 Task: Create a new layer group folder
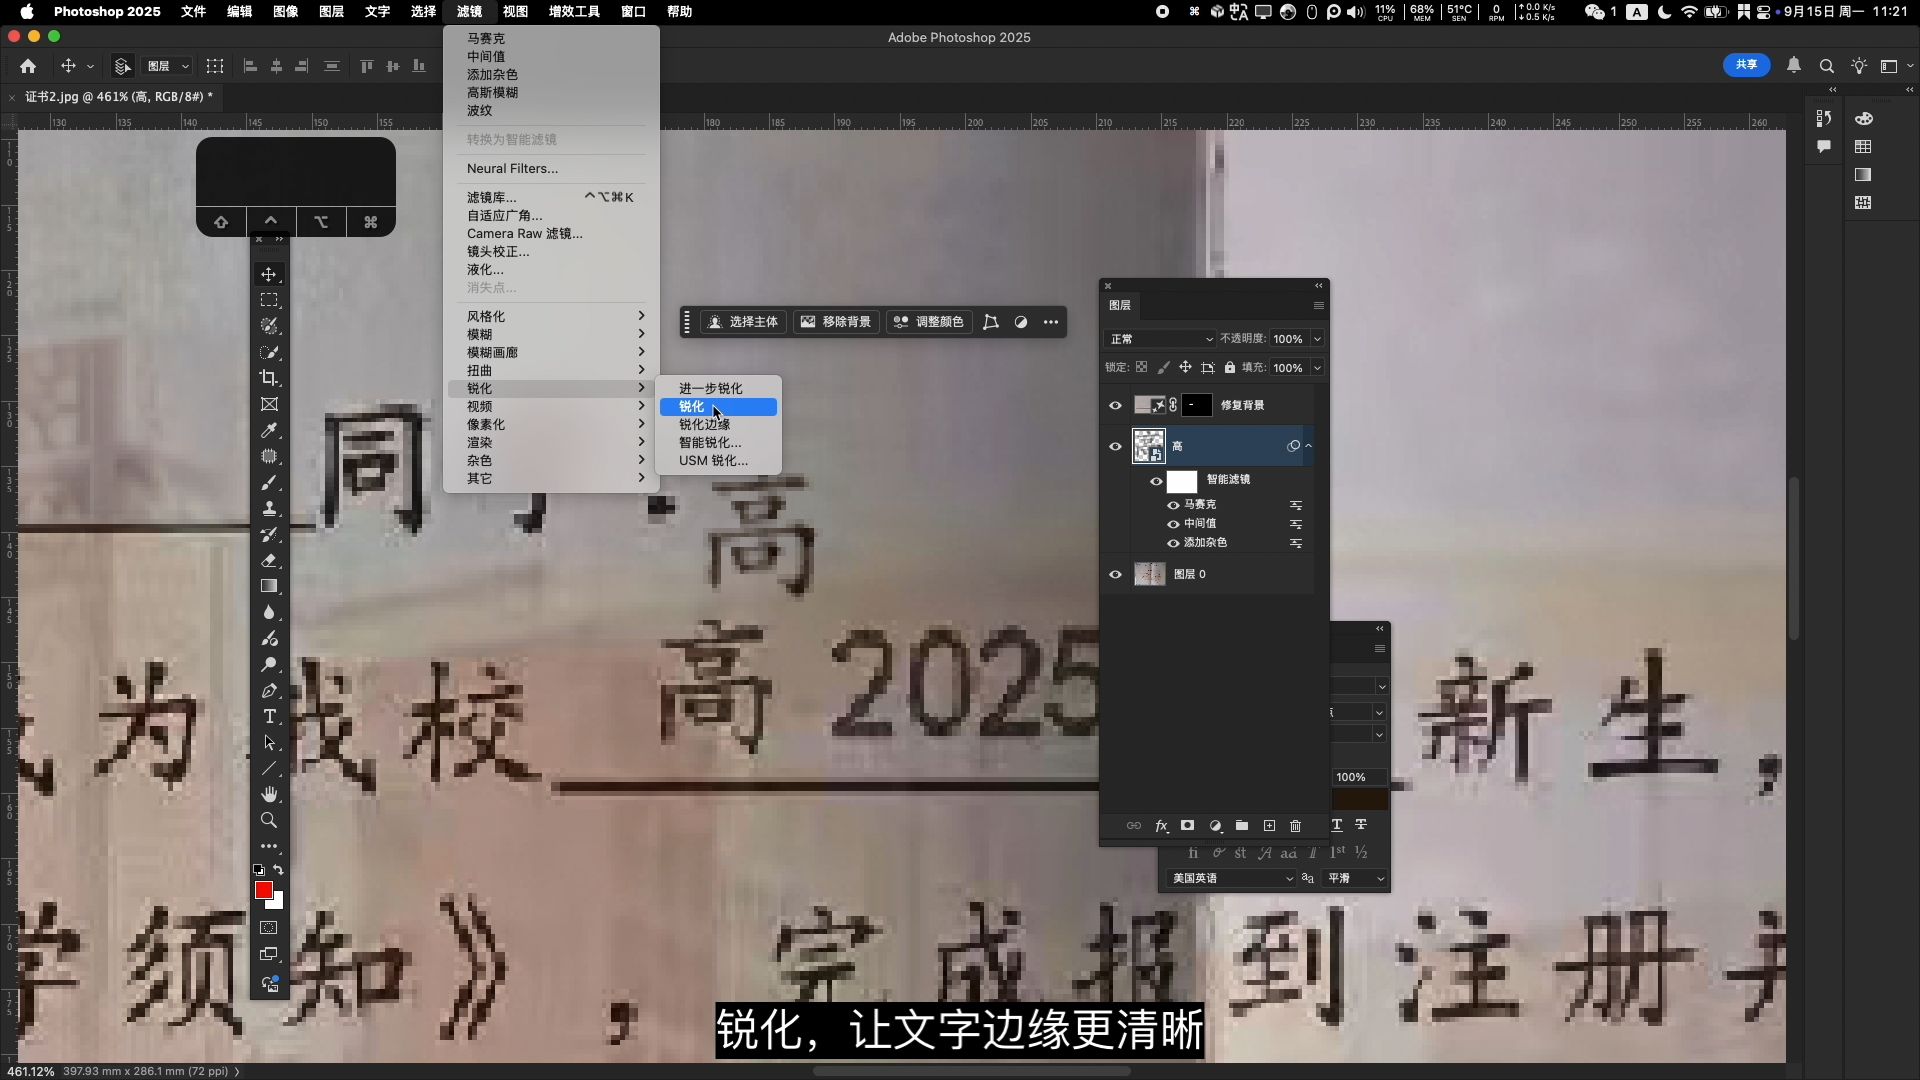(1241, 826)
